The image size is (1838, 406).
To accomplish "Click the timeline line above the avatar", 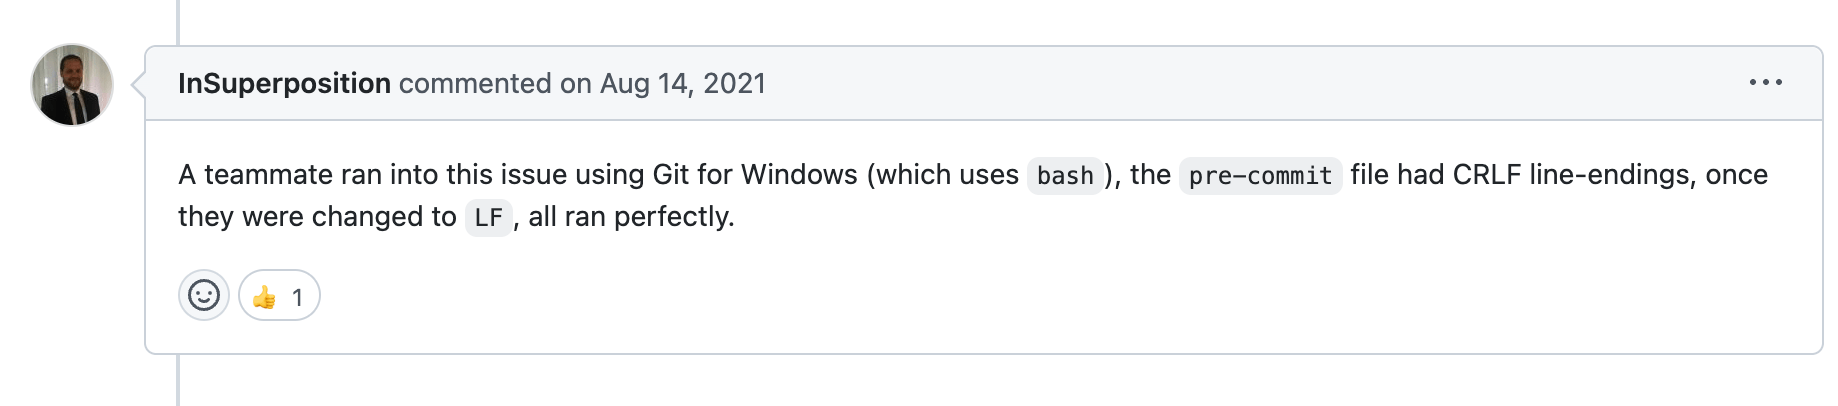I will (x=178, y=22).
